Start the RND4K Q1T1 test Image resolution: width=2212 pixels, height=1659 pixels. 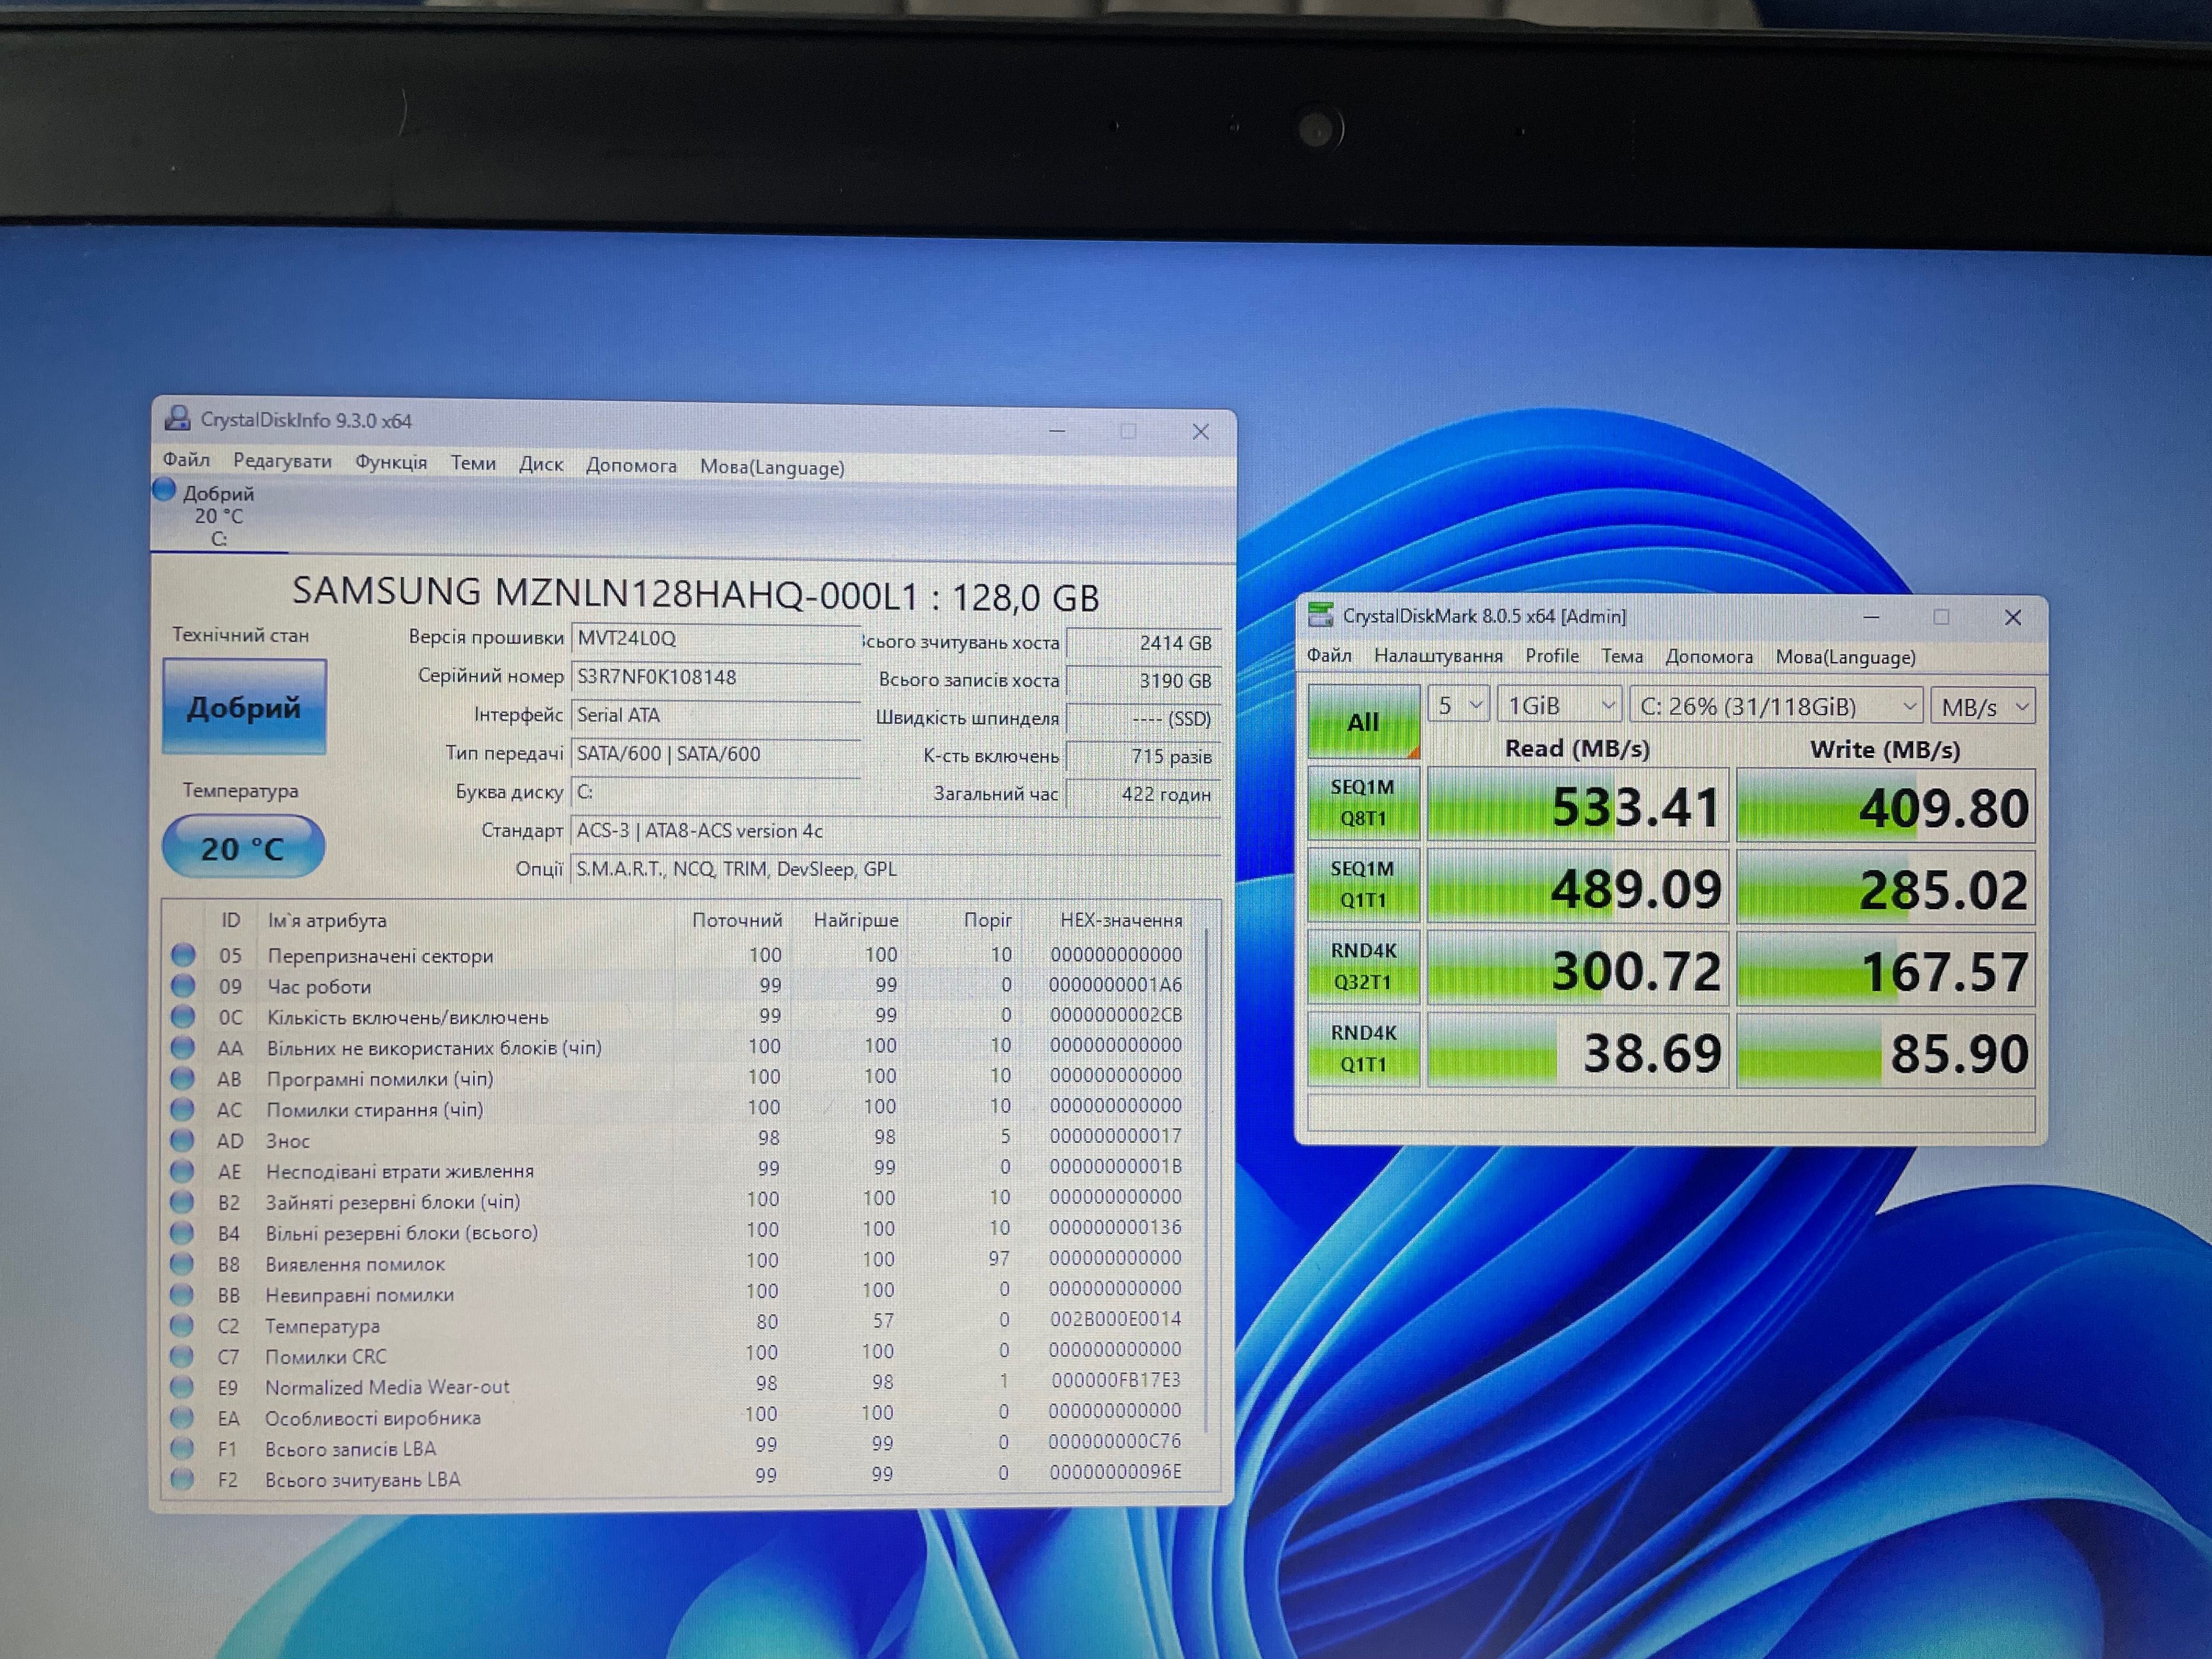[x=1363, y=1048]
